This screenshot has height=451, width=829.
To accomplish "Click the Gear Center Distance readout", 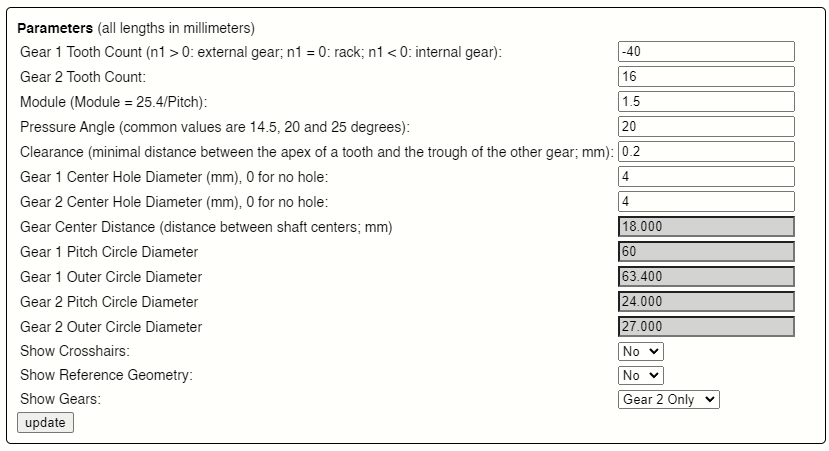I will point(706,227).
